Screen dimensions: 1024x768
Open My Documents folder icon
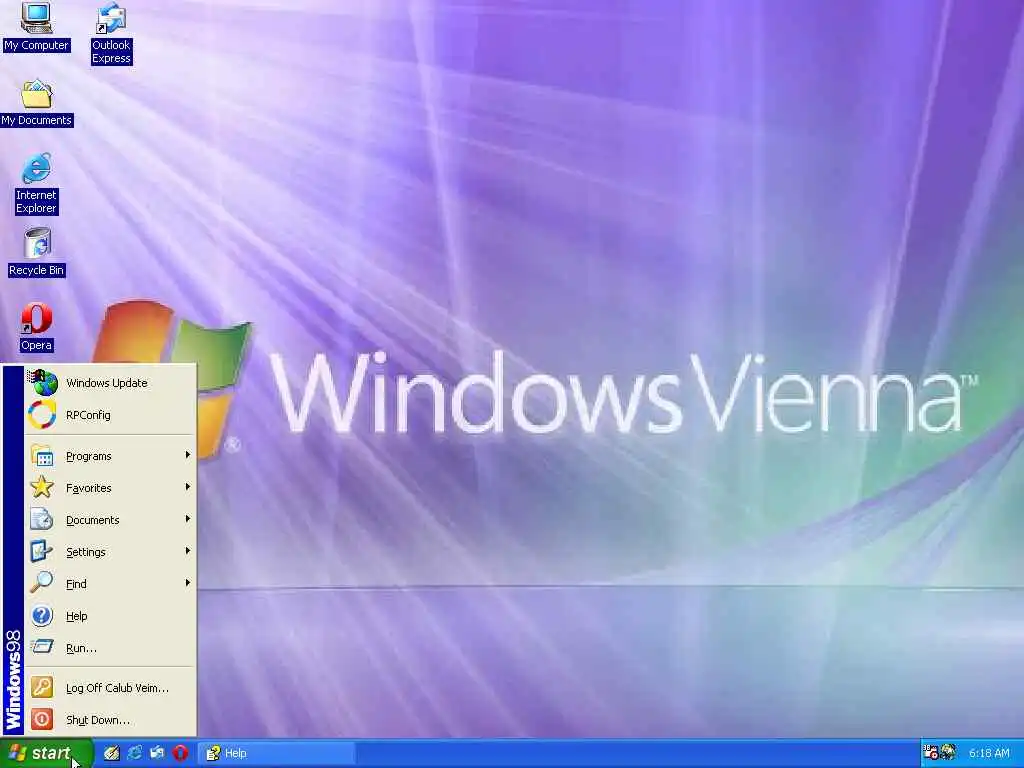[37, 103]
